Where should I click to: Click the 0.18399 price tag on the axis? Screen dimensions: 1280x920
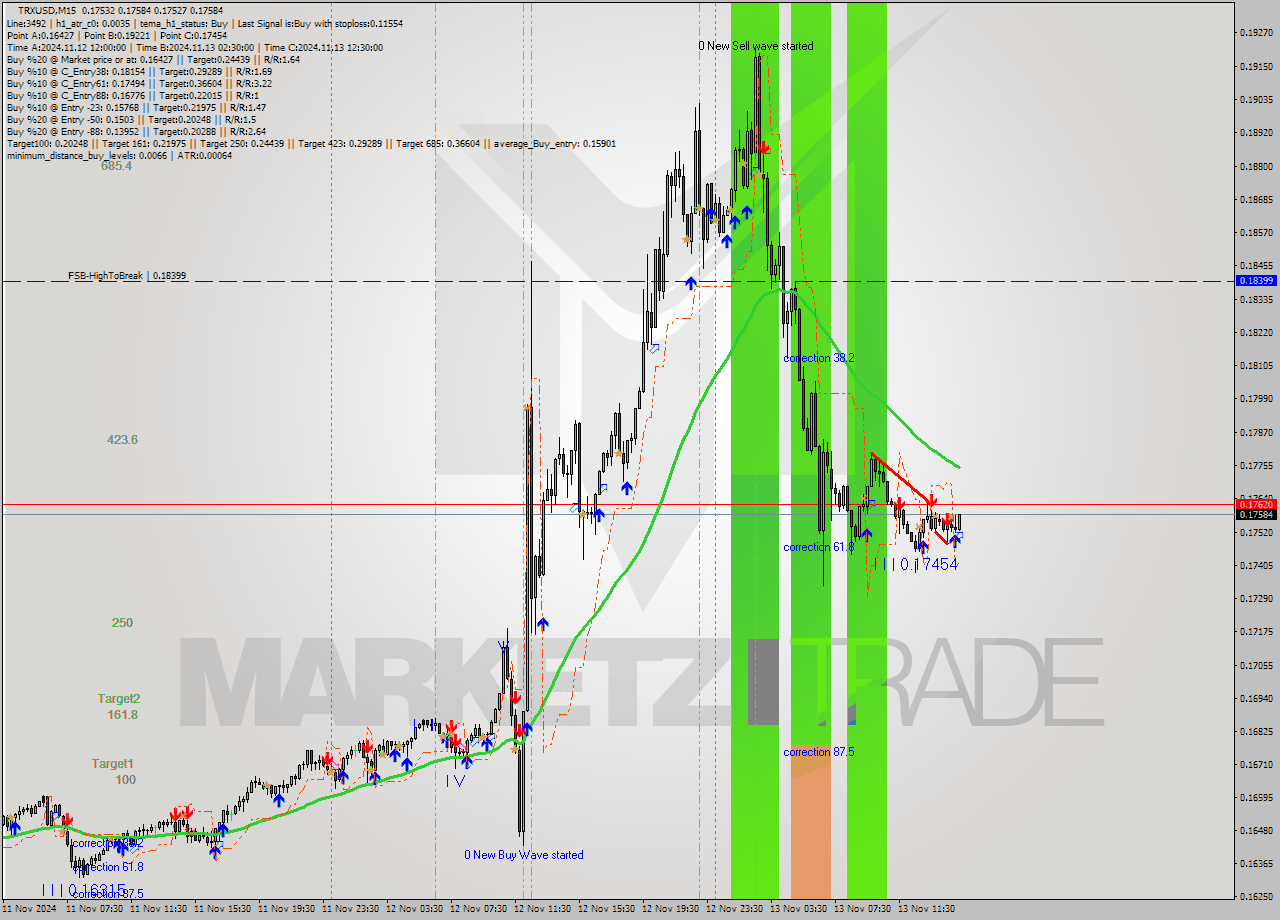click(1256, 281)
